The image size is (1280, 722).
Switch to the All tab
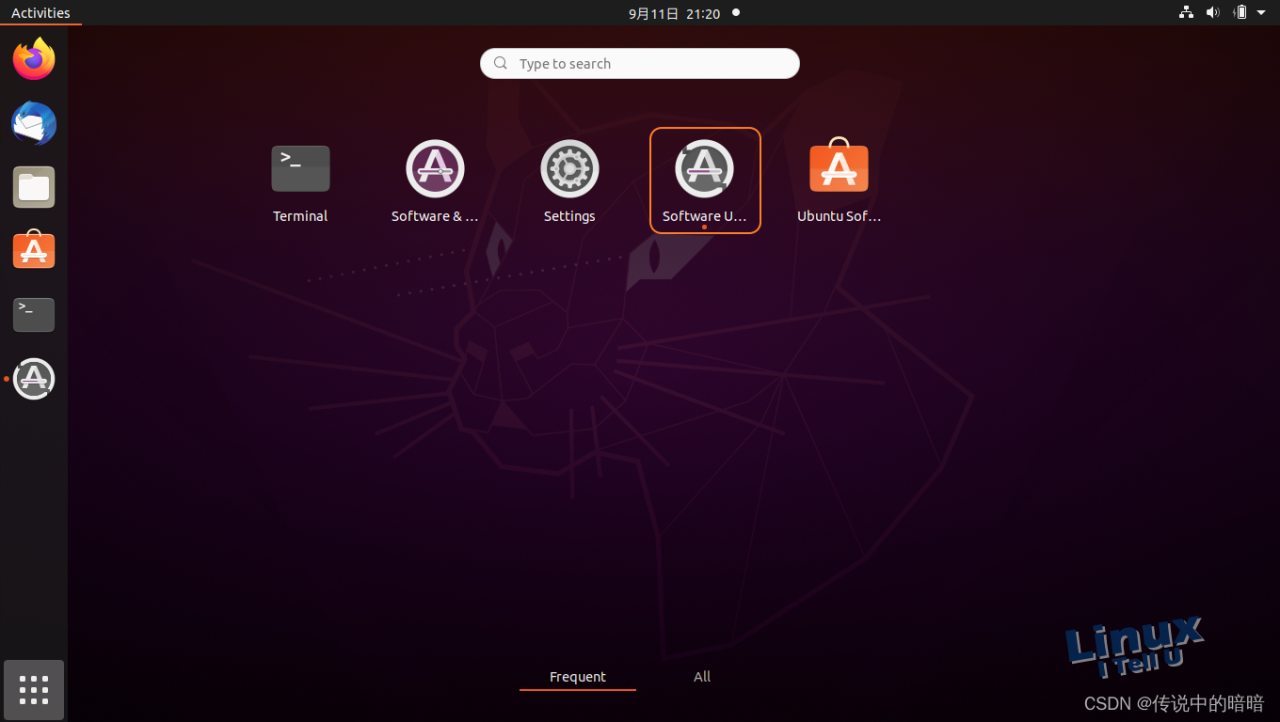coord(702,677)
